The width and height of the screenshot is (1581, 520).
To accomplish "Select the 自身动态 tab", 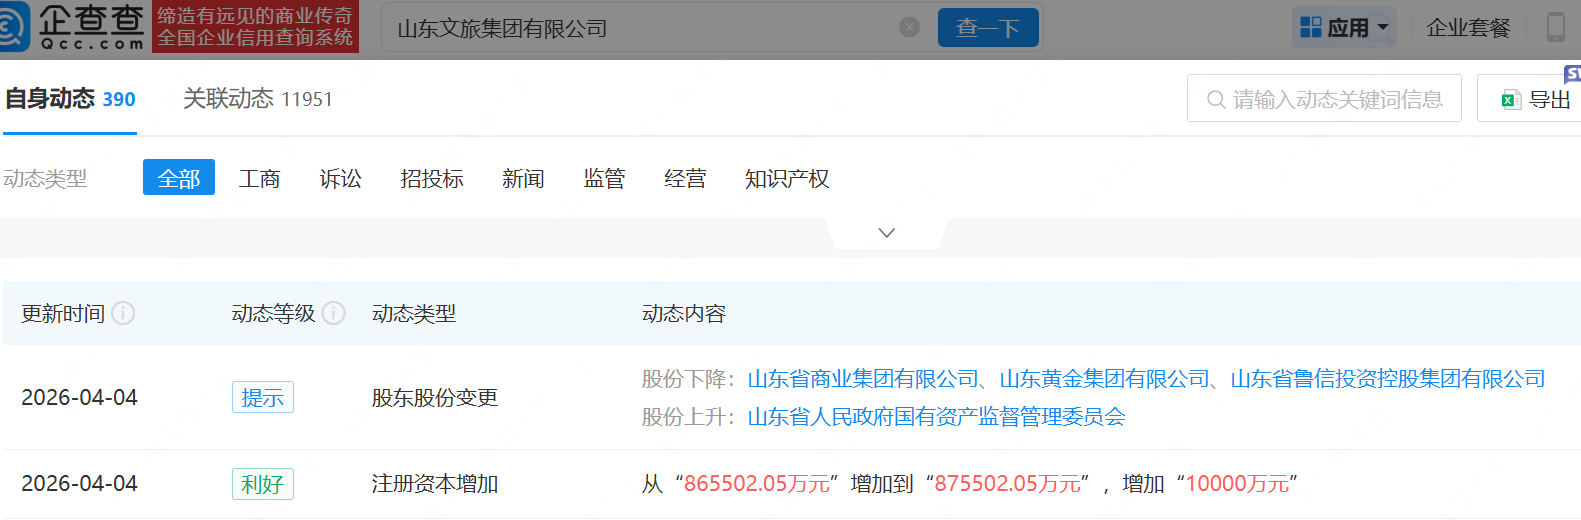I will tap(70, 98).
